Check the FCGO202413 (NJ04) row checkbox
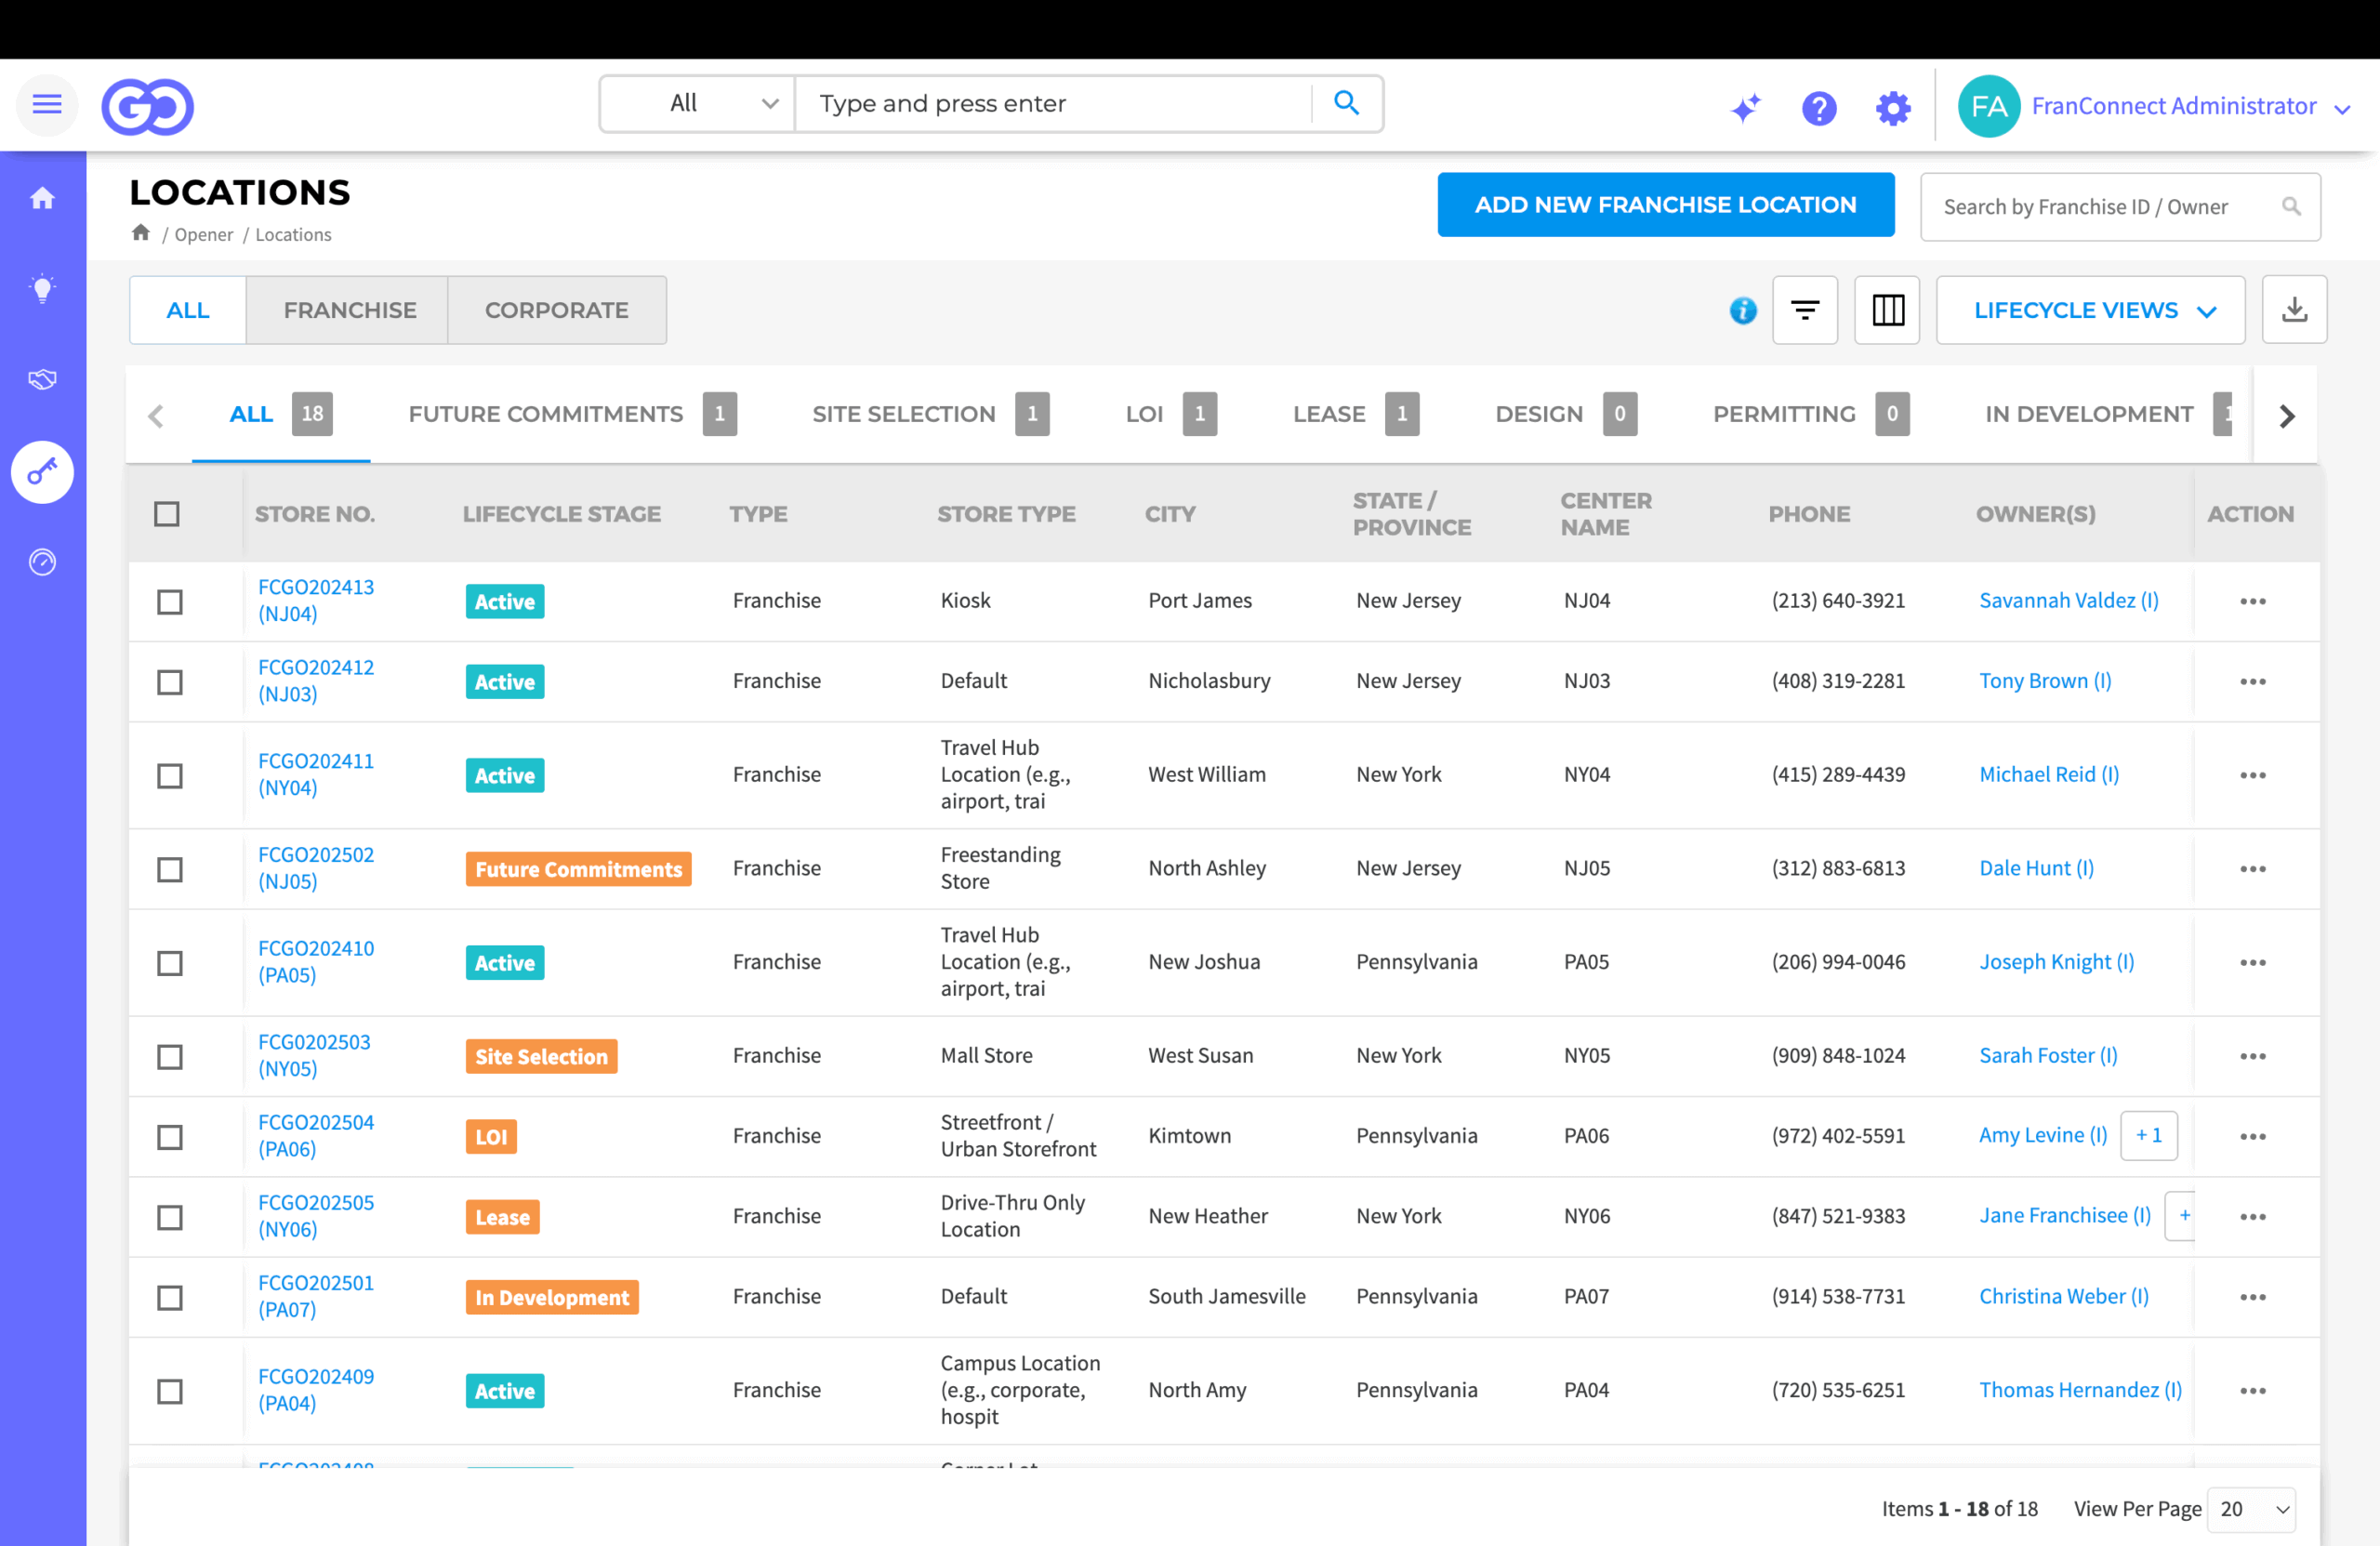Screen dimensions: 2380x1546 click(170, 602)
